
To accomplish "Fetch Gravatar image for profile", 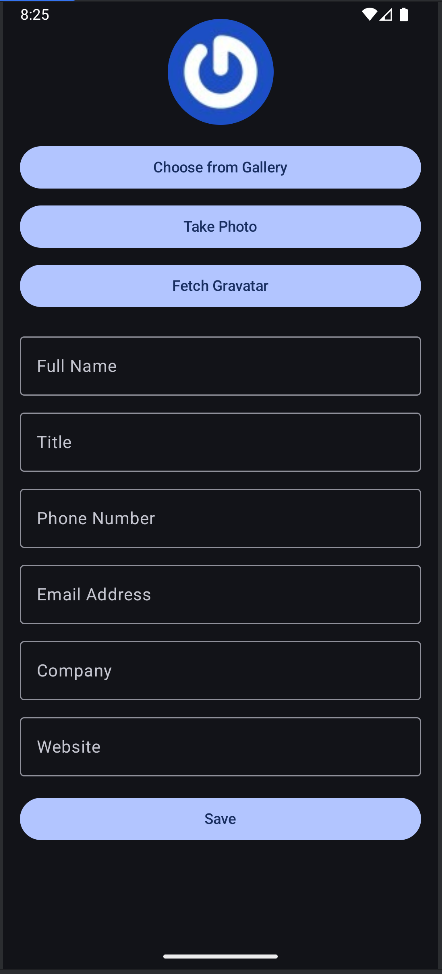I will [220, 286].
